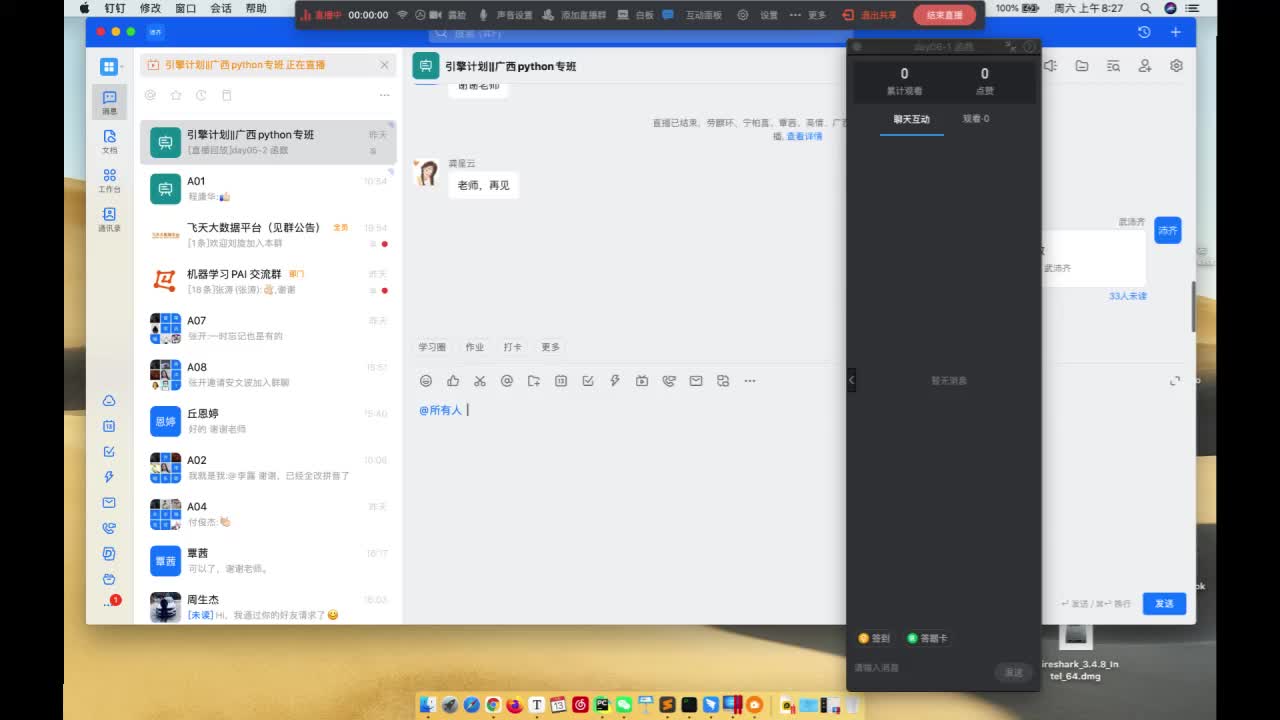The height and width of the screenshot is (720, 1280).
Task: Open the 通讯录 contacts sidebar section
Action: (109, 220)
